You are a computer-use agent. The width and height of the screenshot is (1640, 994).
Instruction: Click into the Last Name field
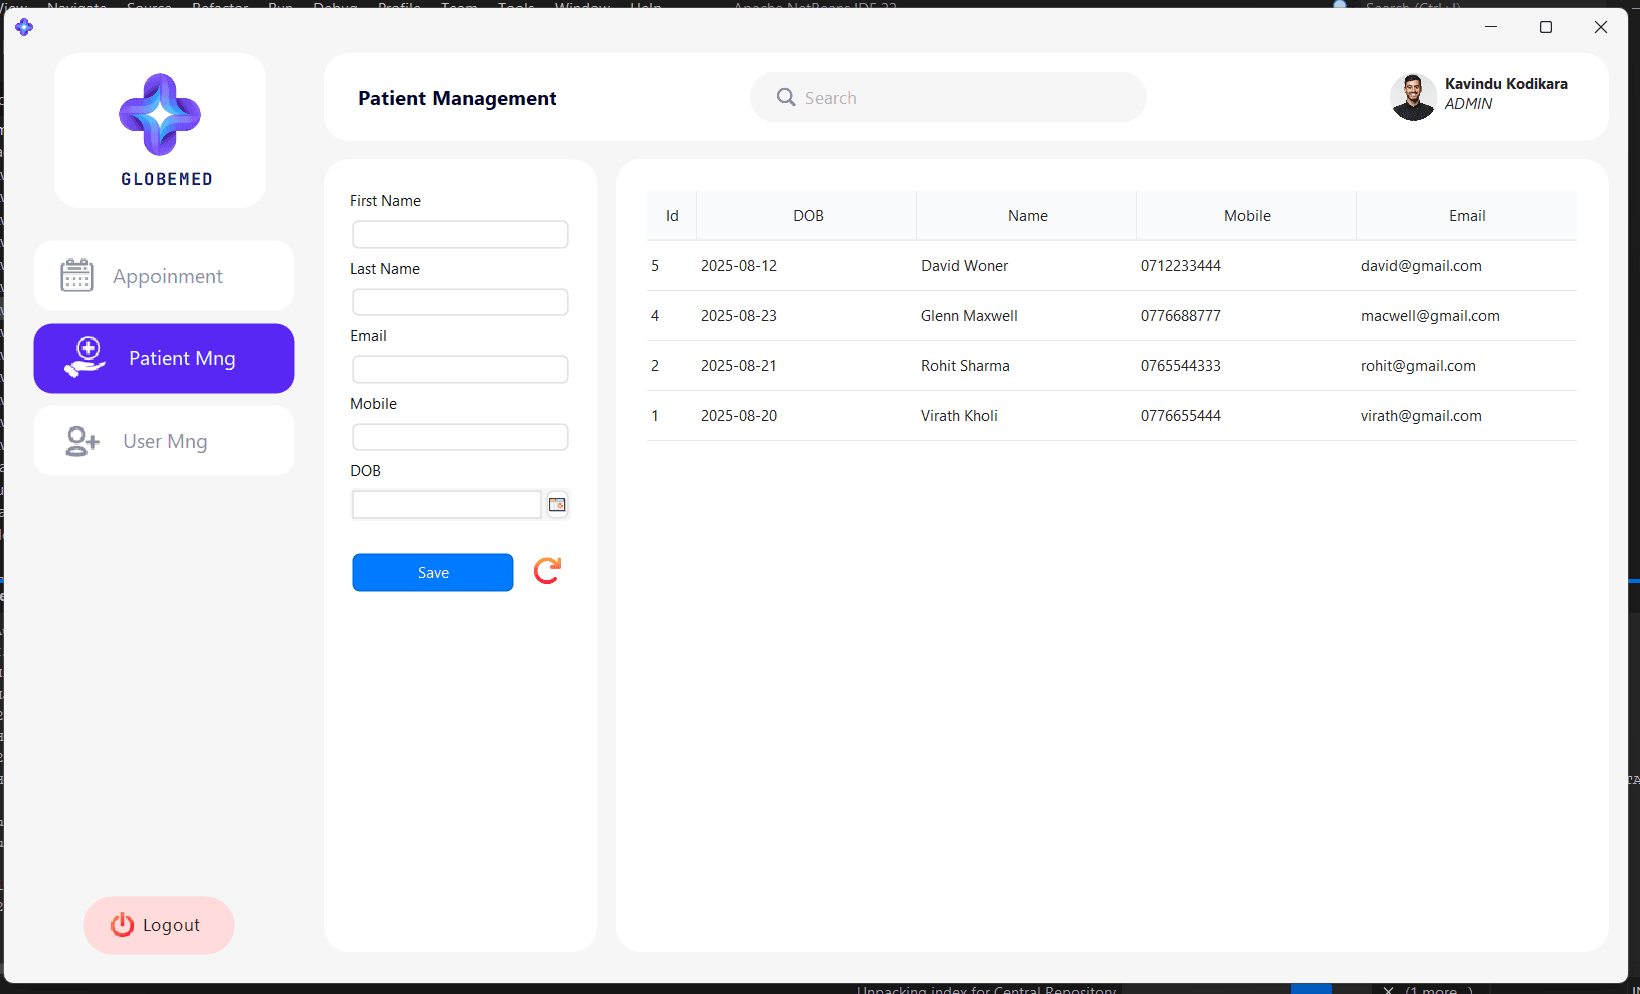click(460, 302)
